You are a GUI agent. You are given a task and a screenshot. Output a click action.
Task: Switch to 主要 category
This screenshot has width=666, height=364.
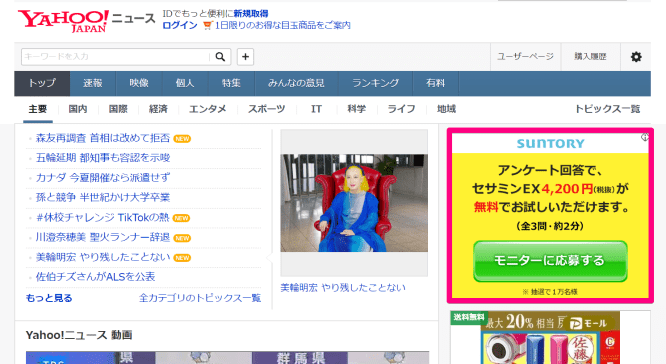pos(38,110)
